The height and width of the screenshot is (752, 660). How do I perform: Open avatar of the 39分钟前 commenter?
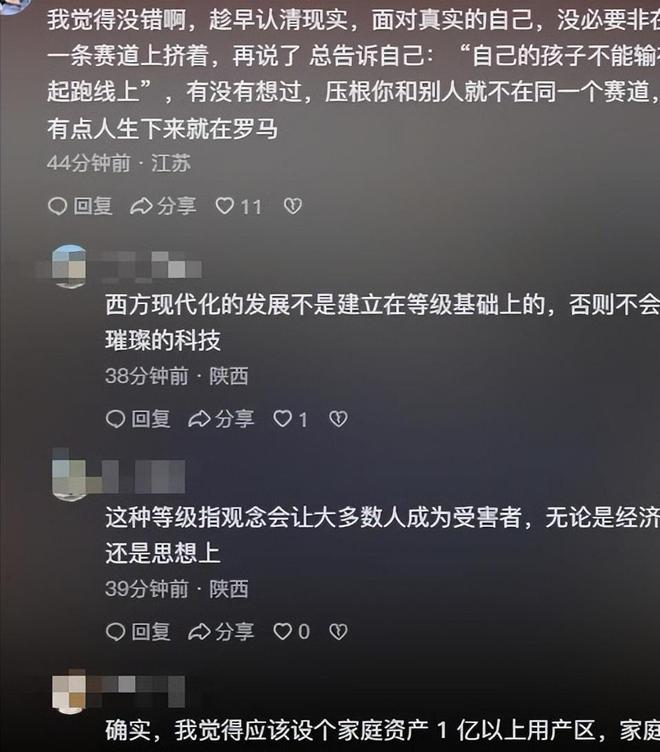pos(69,478)
